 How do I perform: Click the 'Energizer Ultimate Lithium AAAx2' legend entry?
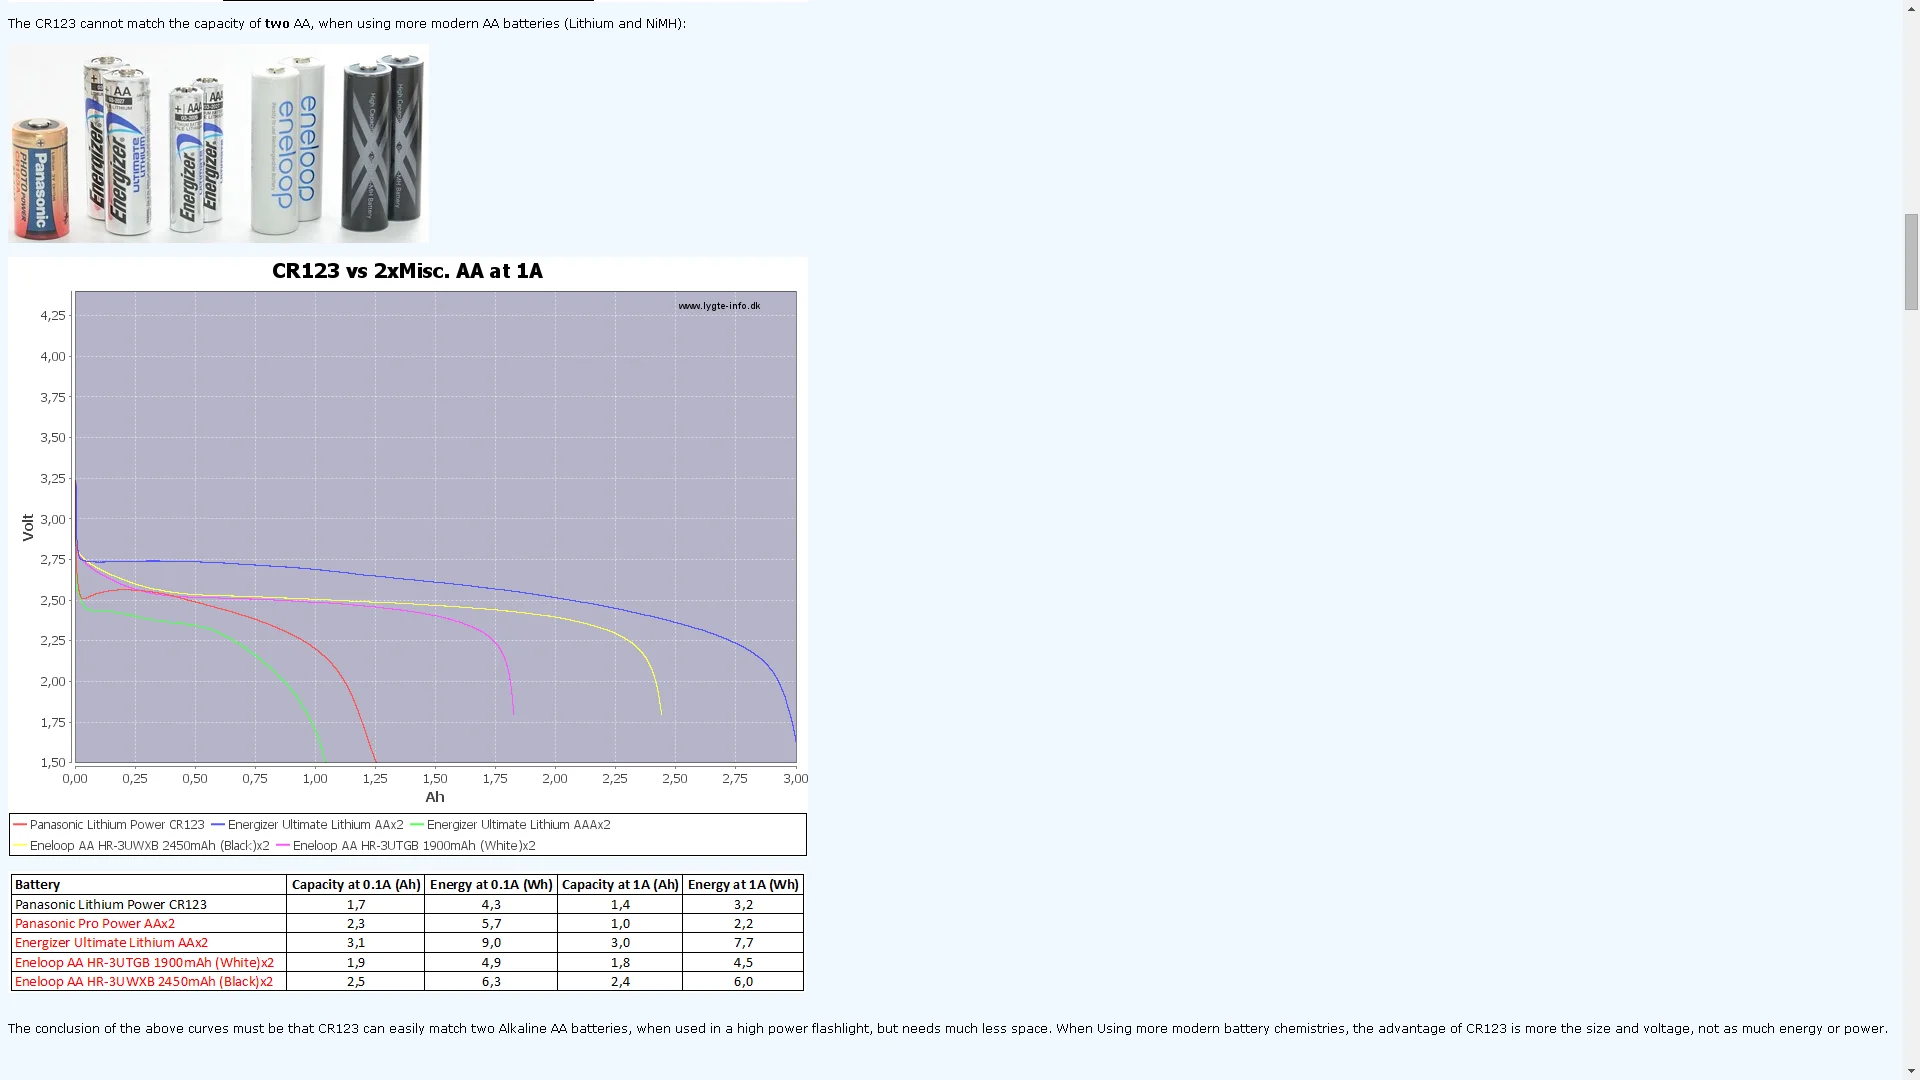(x=510, y=825)
